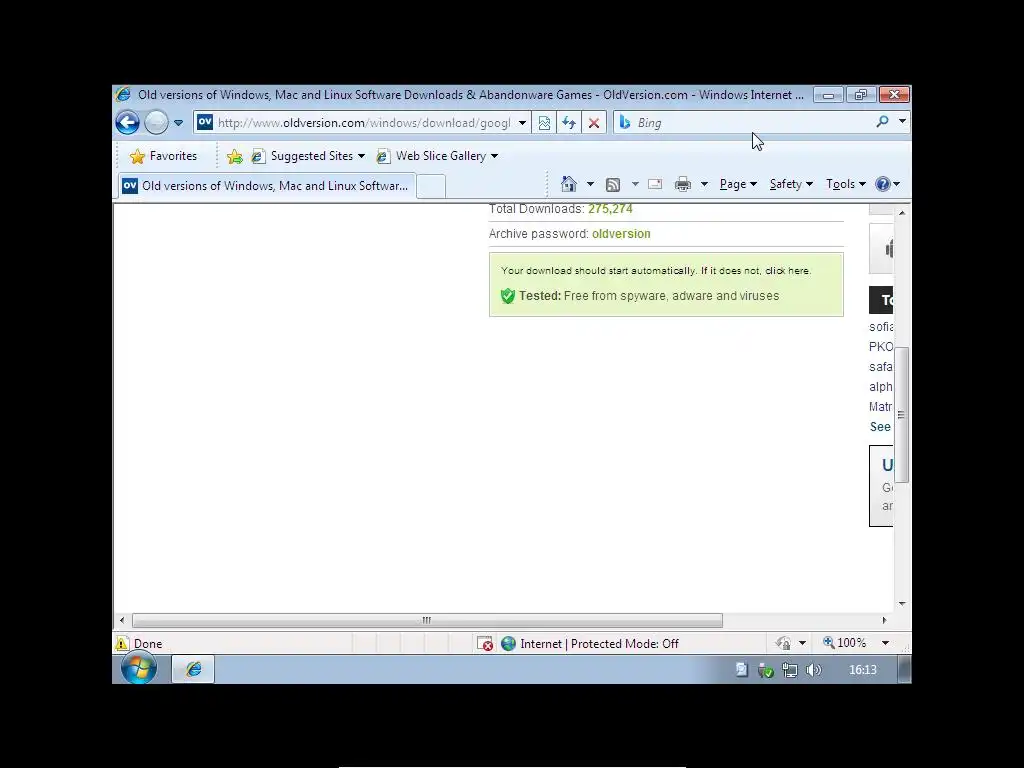Click the oldversion archive password text
The height and width of the screenshot is (768, 1024).
click(621, 234)
